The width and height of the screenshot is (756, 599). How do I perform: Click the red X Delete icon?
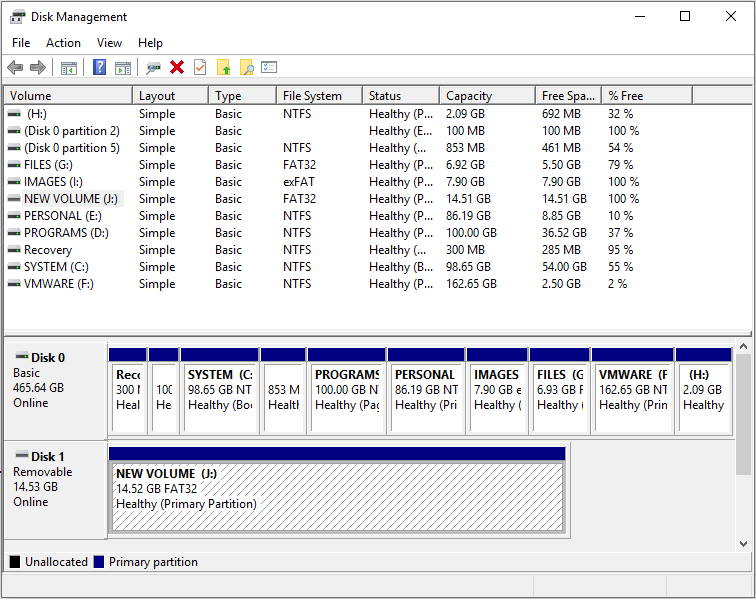(x=177, y=67)
